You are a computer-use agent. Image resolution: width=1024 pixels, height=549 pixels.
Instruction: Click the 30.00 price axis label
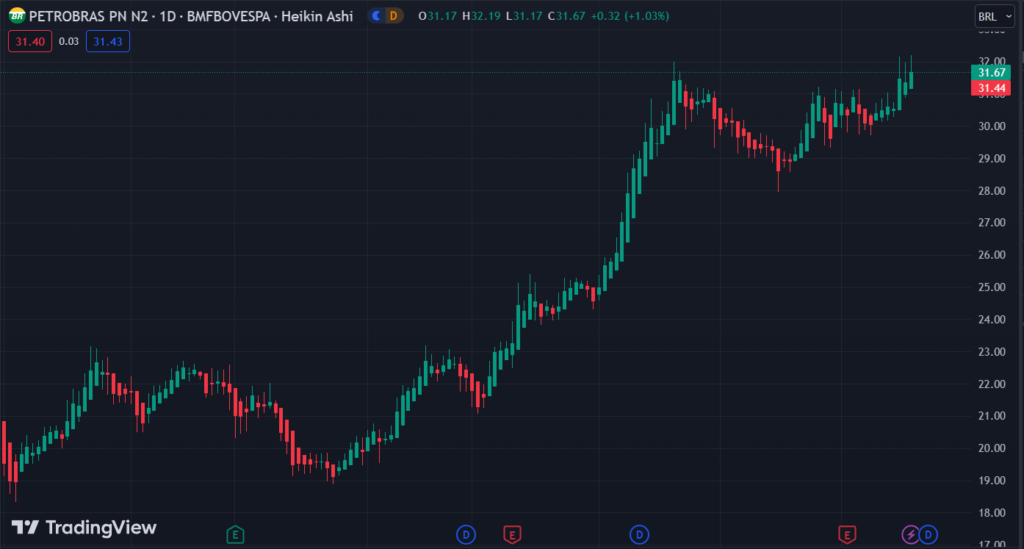tap(991, 126)
